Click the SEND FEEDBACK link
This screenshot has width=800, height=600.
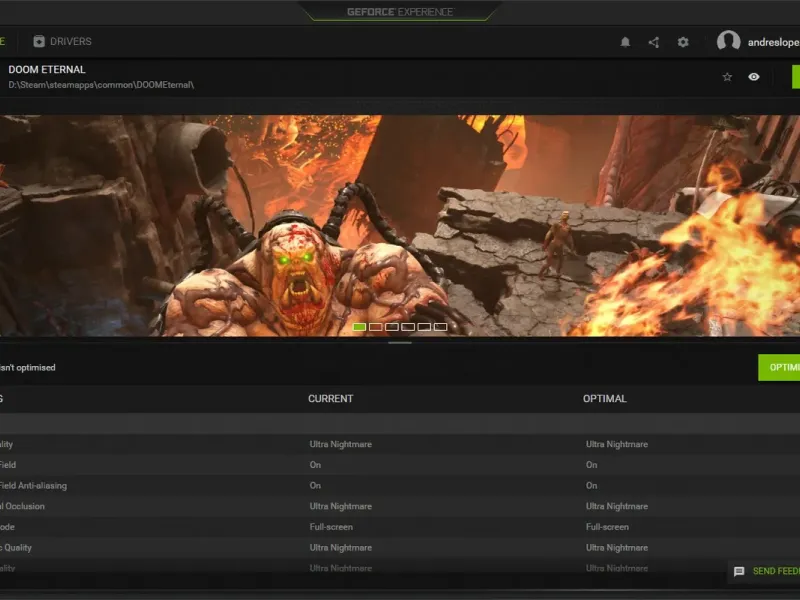776,572
